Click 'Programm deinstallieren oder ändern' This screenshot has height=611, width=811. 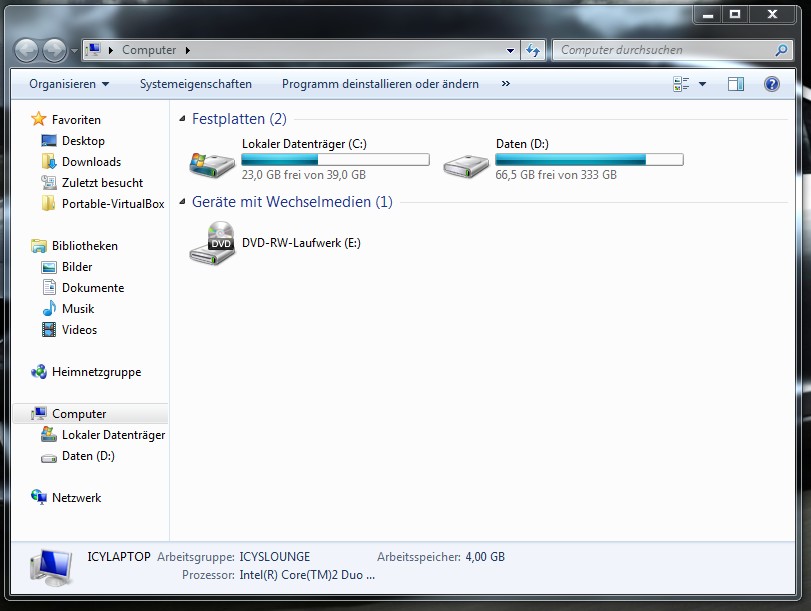coord(380,84)
